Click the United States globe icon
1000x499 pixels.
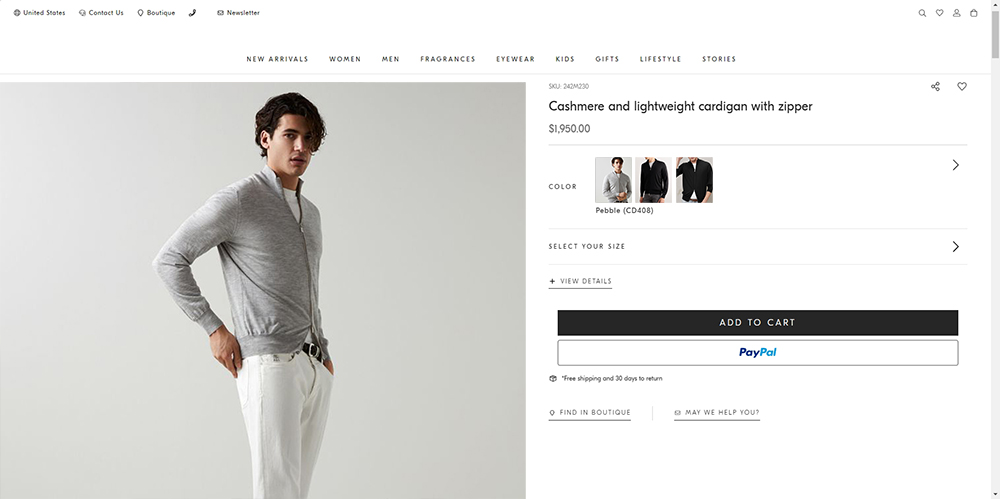tap(17, 13)
